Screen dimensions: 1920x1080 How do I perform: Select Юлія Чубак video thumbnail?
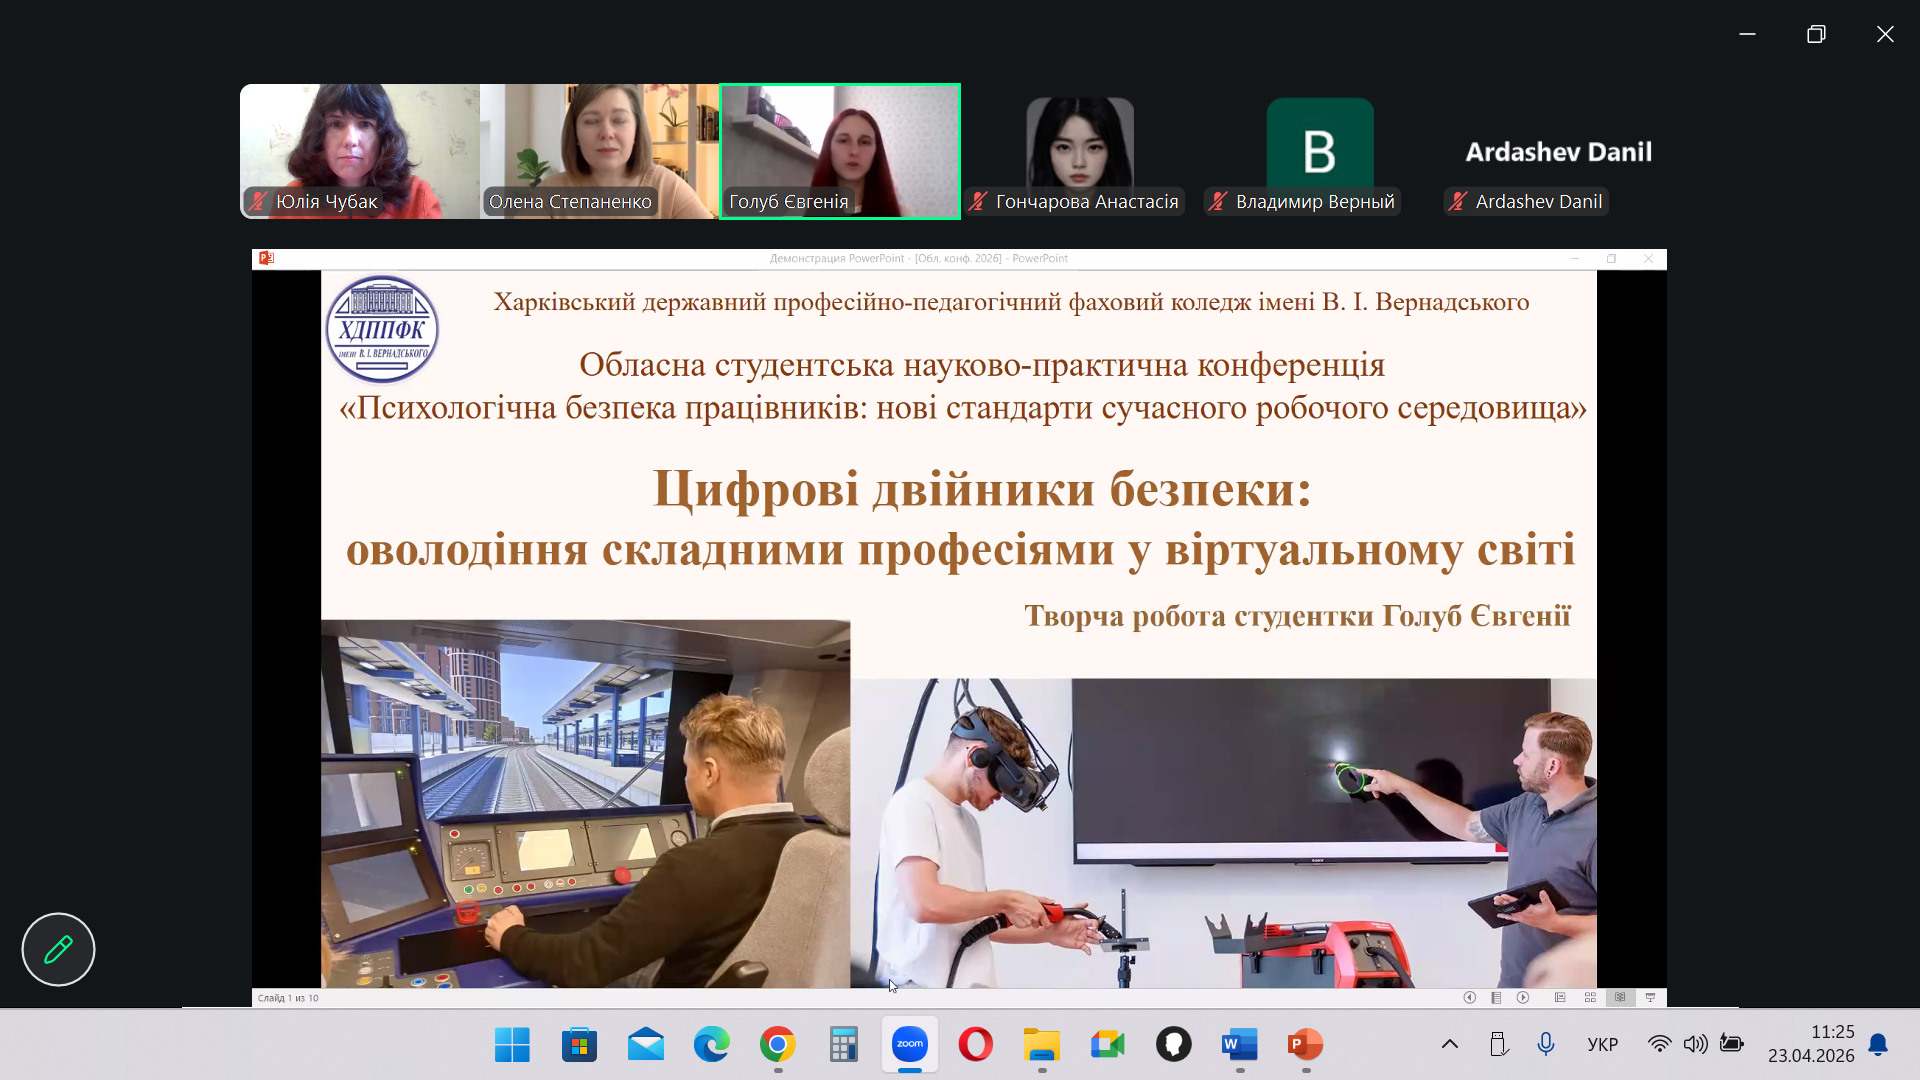[x=360, y=150]
